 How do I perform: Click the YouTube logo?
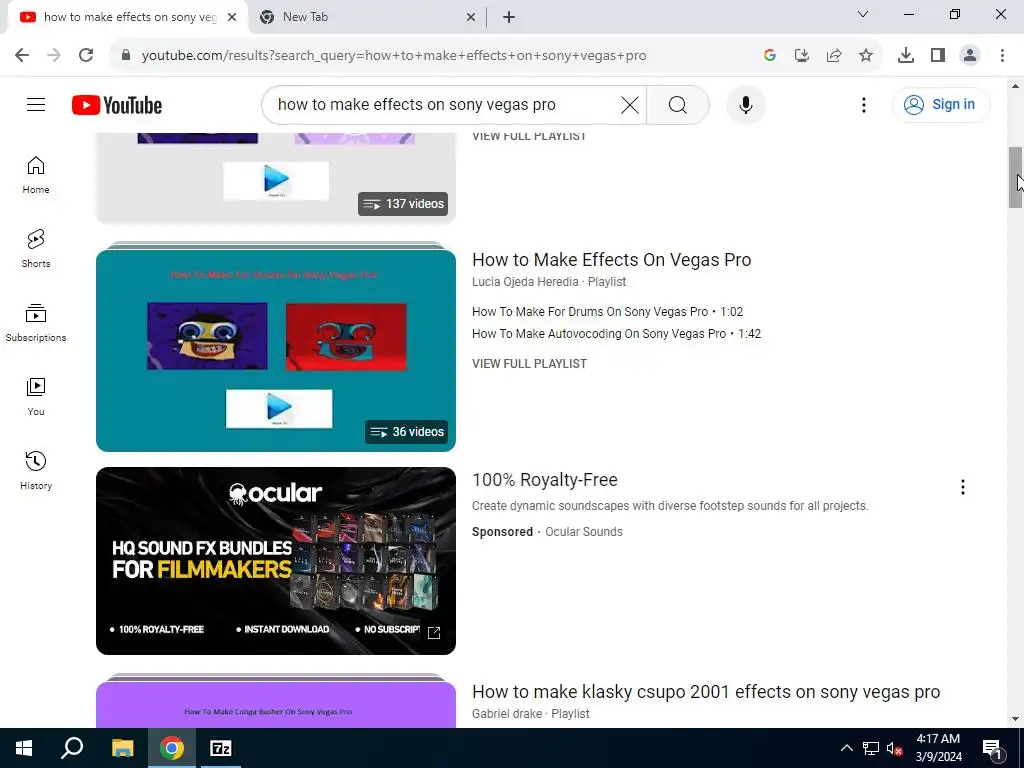pyautogui.click(x=117, y=105)
